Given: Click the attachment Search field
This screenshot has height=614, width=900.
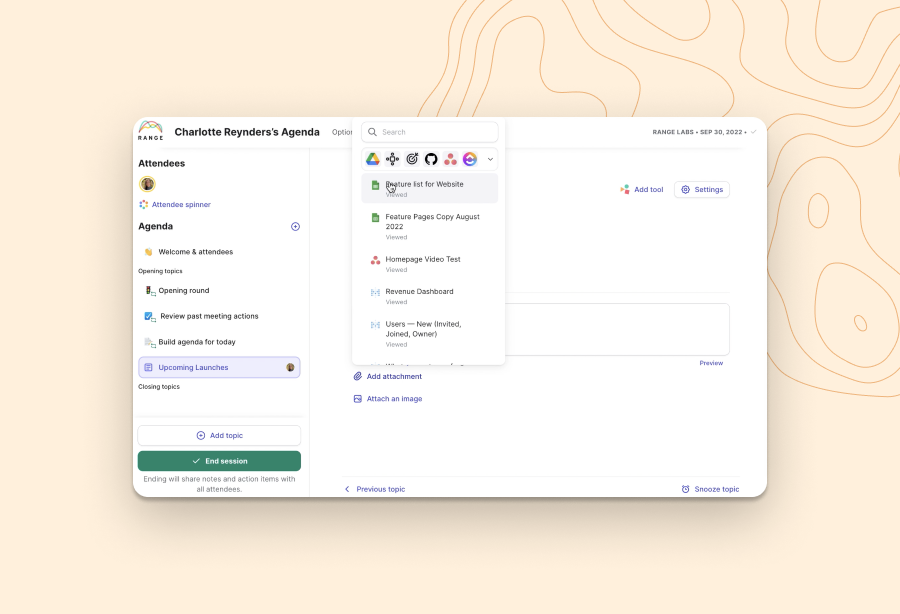Looking at the screenshot, I should (x=429, y=132).
